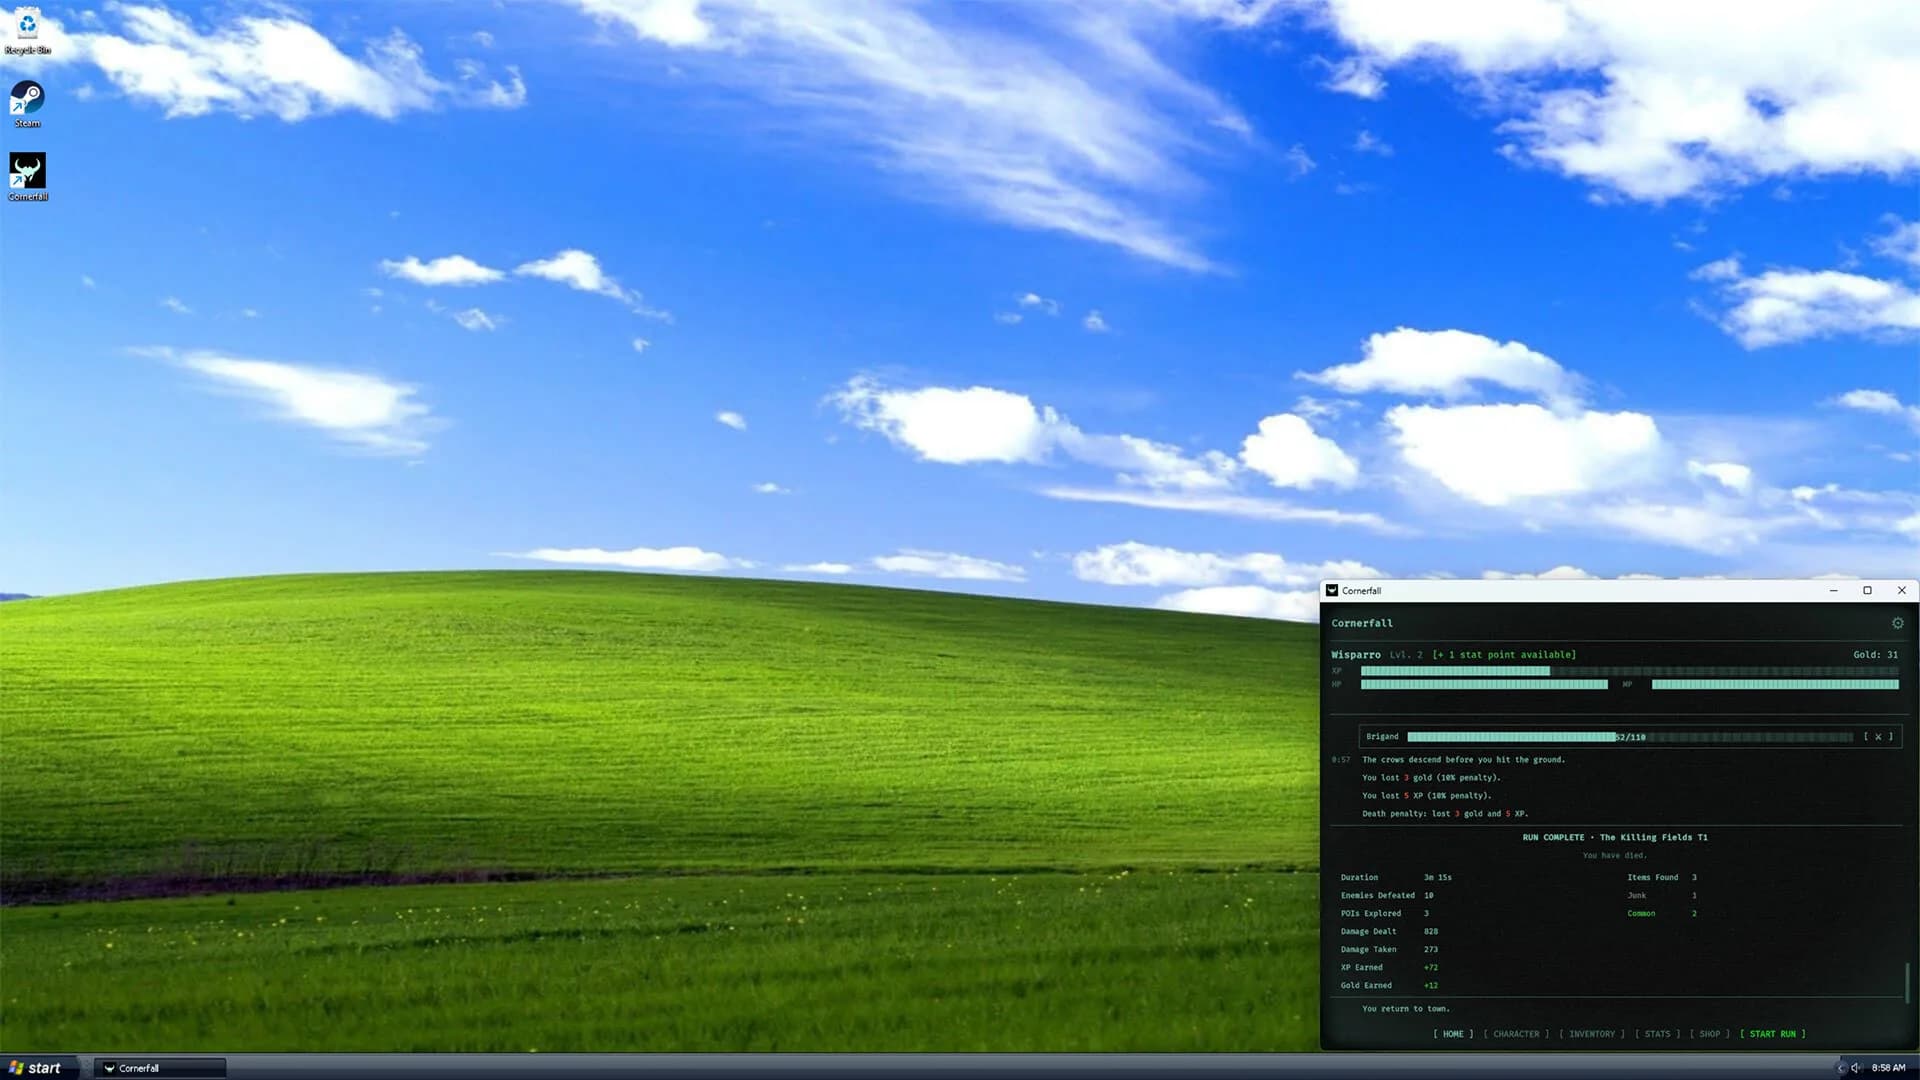Switch to the STATS tab
The image size is (1920, 1080).
(1657, 1034)
